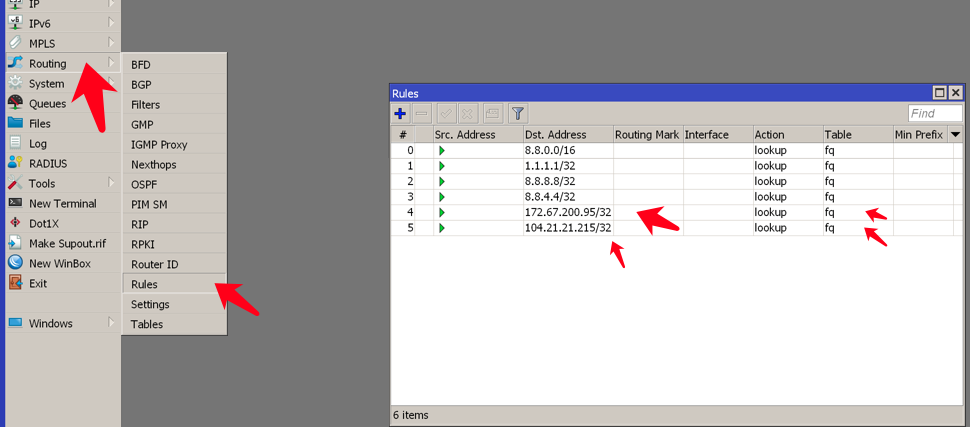Click the Exit door icon

coord(16,283)
